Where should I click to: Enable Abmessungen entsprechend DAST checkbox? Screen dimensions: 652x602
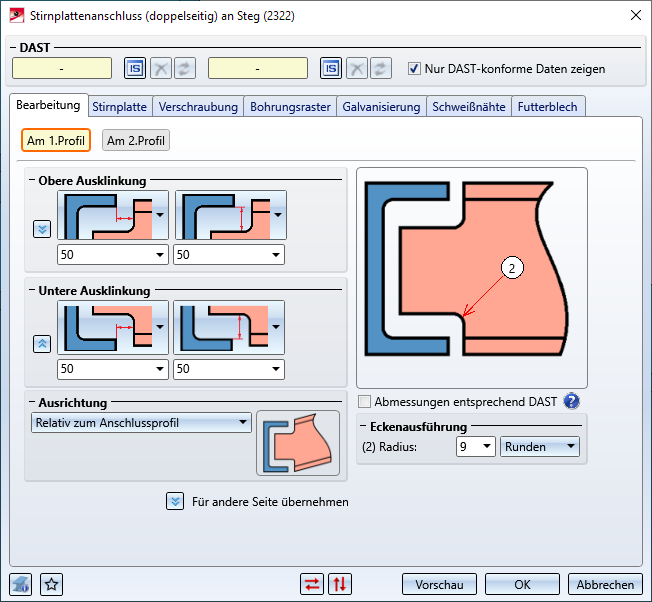364,402
